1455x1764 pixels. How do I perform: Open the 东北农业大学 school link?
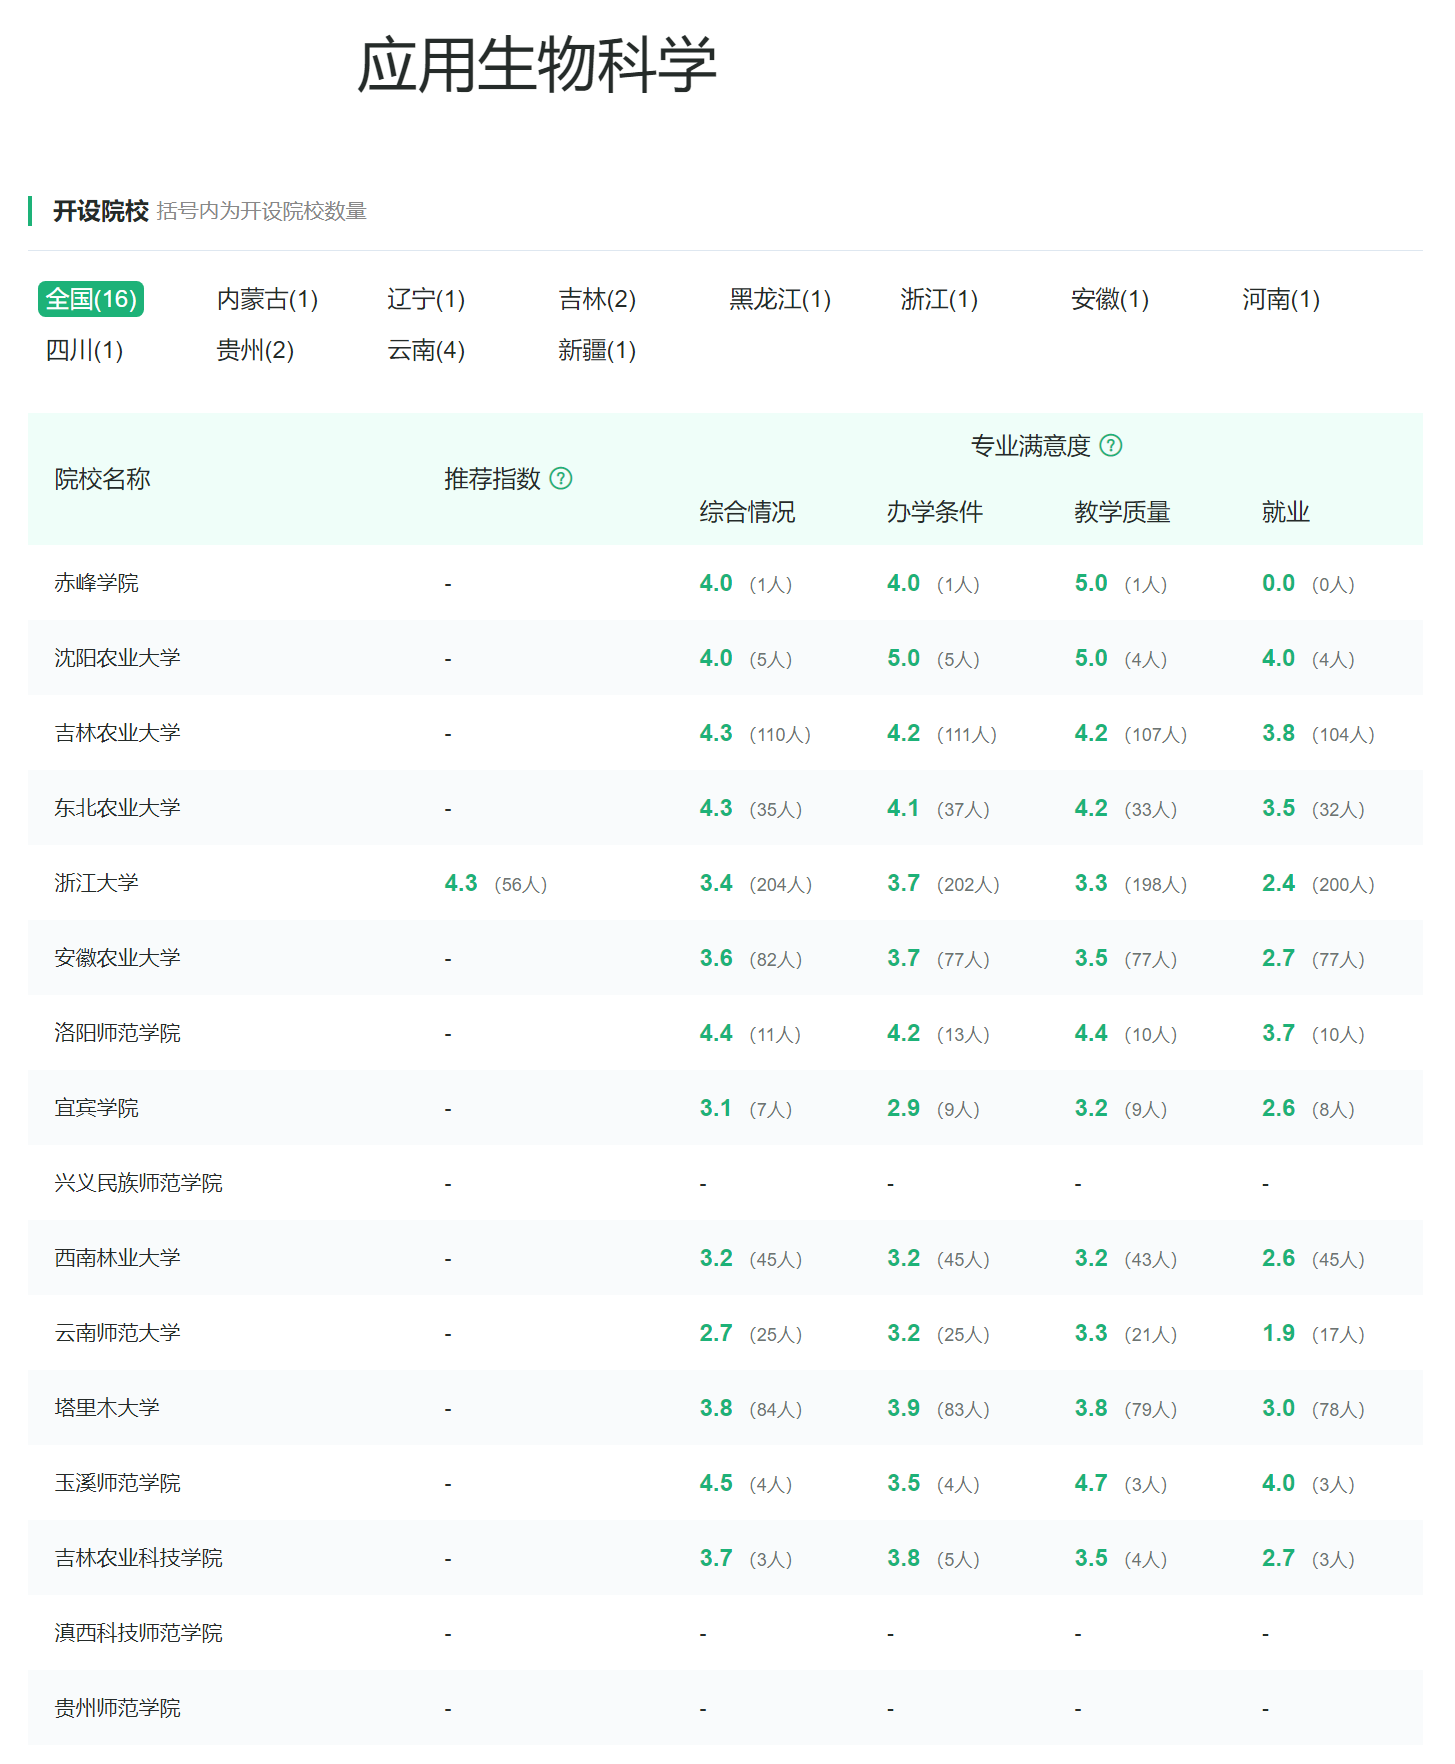pos(117,808)
